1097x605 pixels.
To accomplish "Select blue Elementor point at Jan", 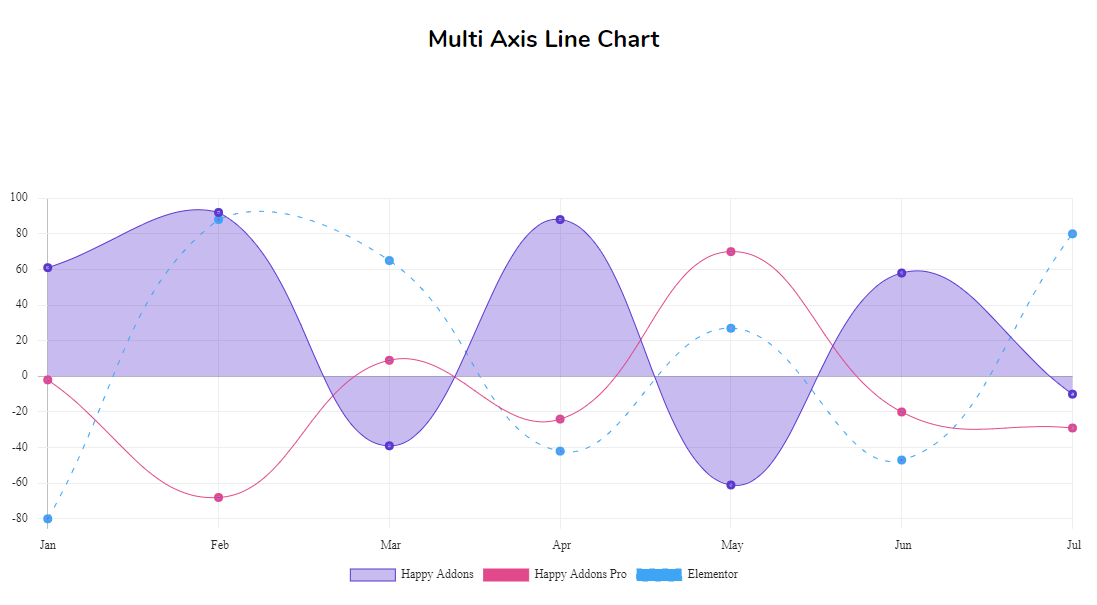I will [48, 519].
